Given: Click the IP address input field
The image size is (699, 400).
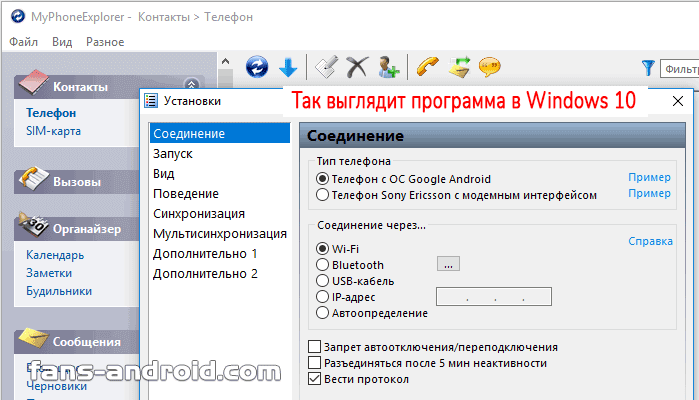Looking at the screenshot, I should (494, 297).
